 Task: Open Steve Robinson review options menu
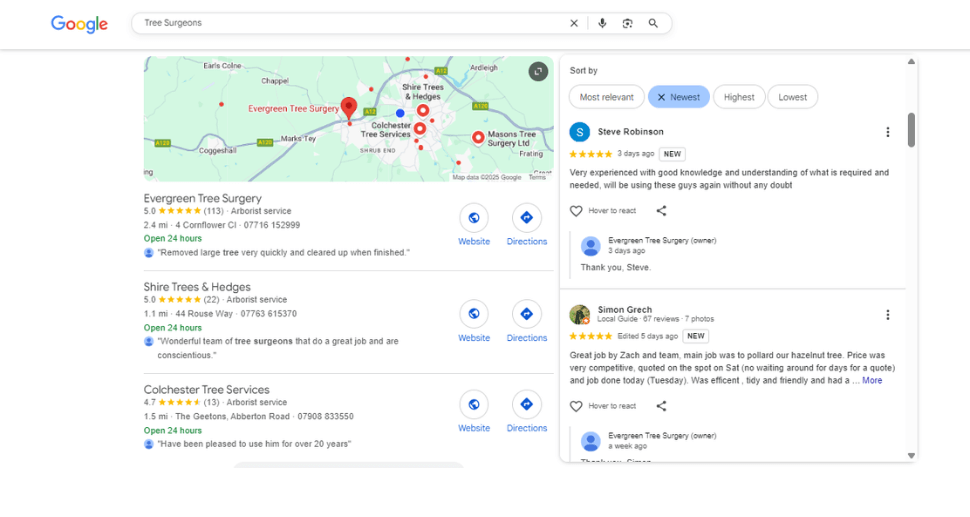click(x=888, y=132)
